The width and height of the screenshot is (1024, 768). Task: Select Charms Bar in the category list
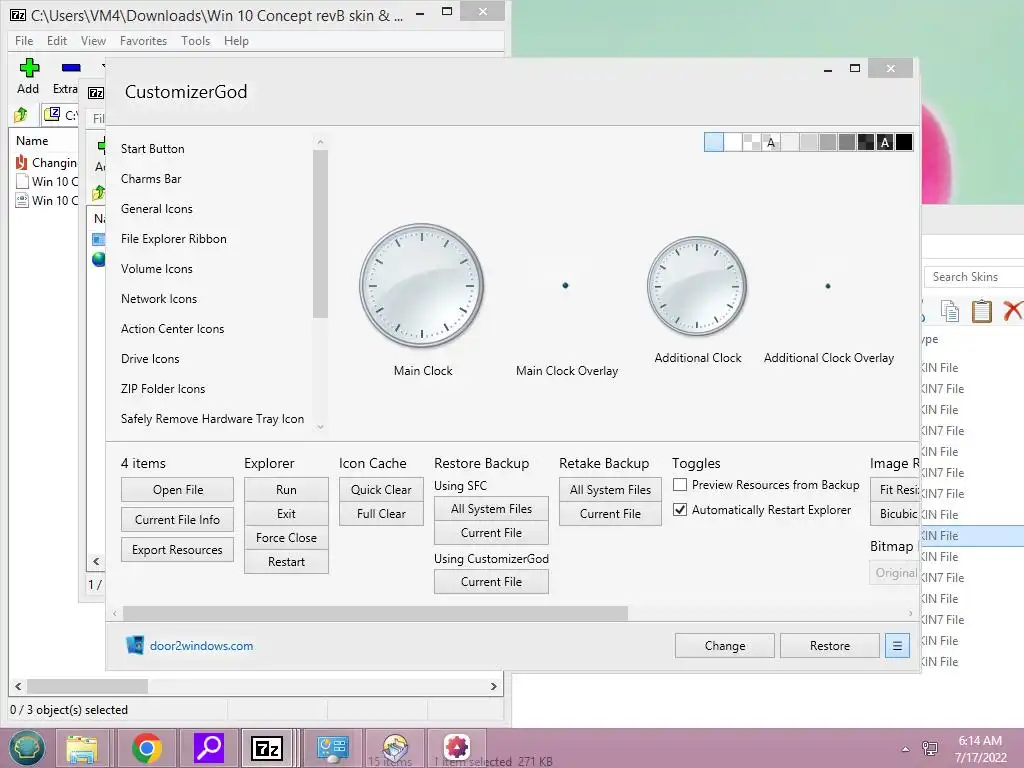click(152, 179)
